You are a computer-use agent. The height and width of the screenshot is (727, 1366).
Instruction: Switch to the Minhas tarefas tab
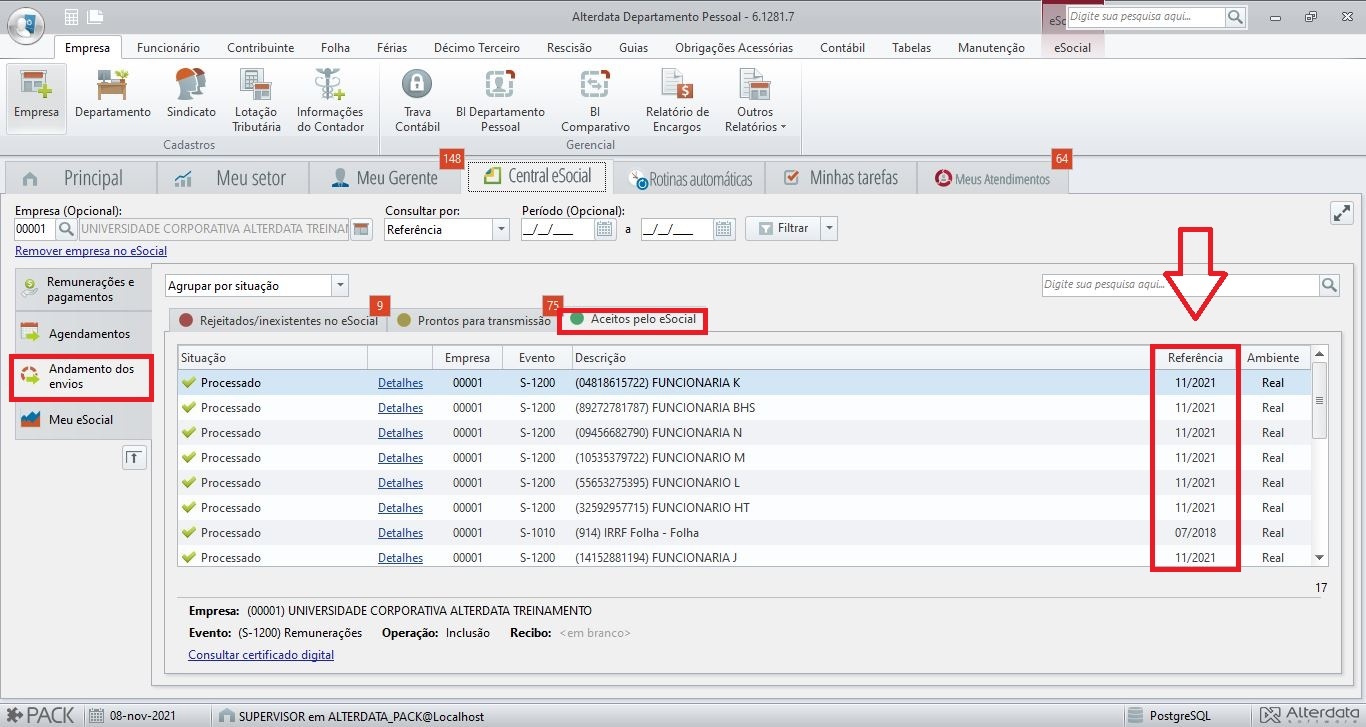tap(840, 178)
